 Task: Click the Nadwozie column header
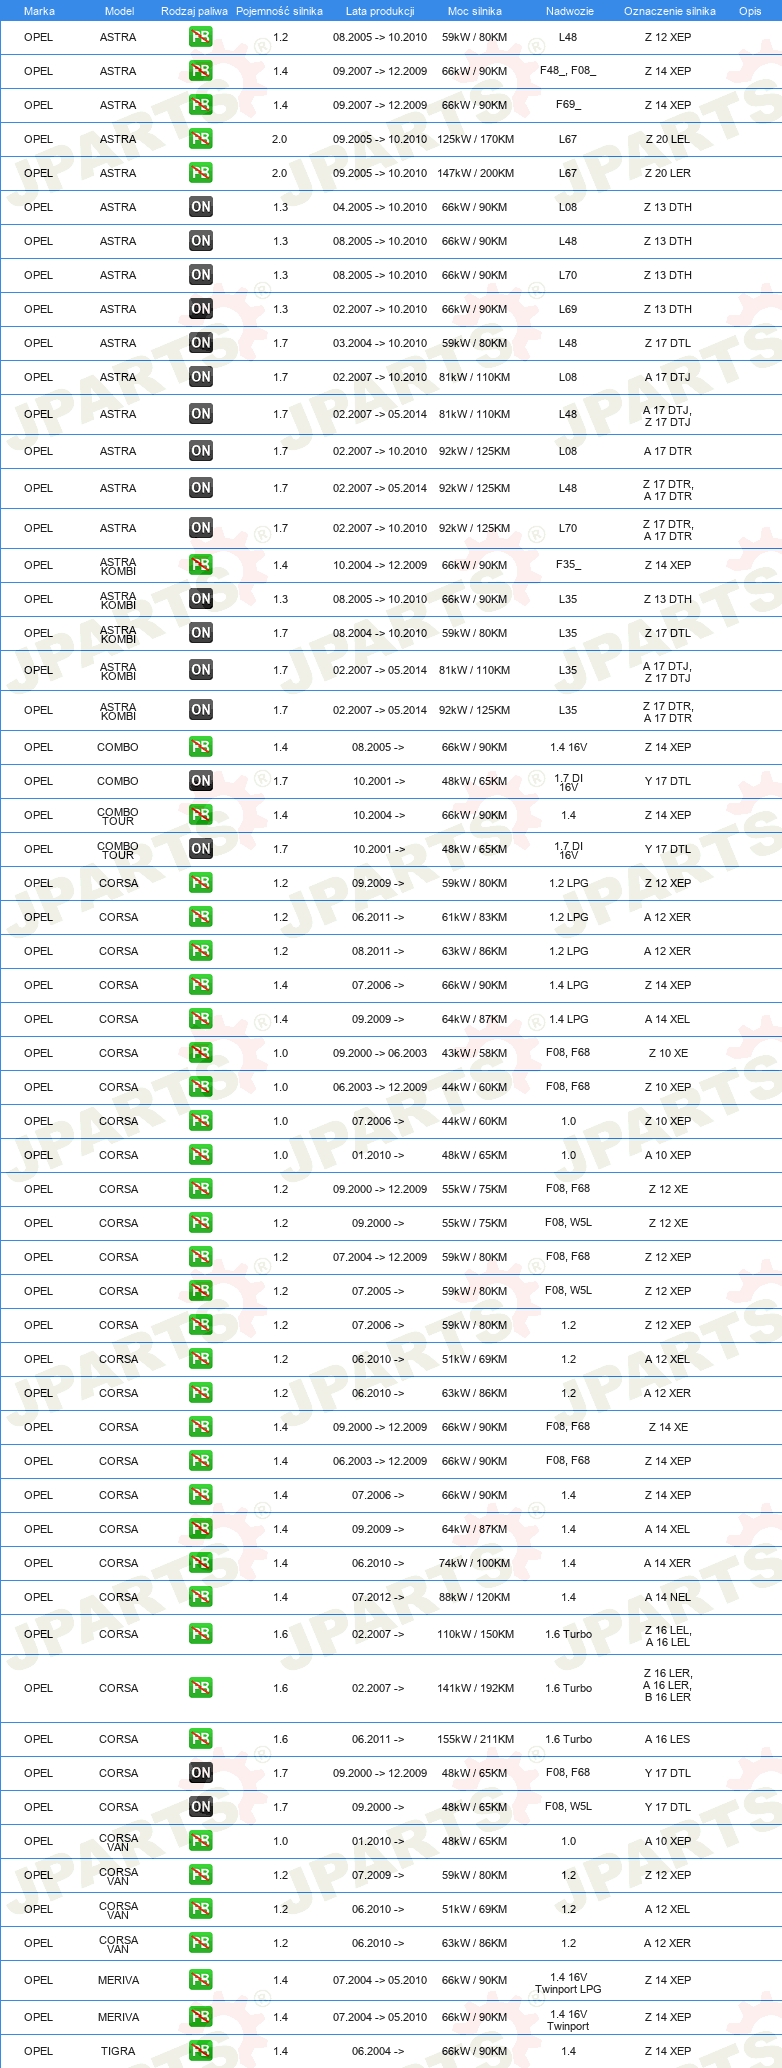(x=570, y=11)
